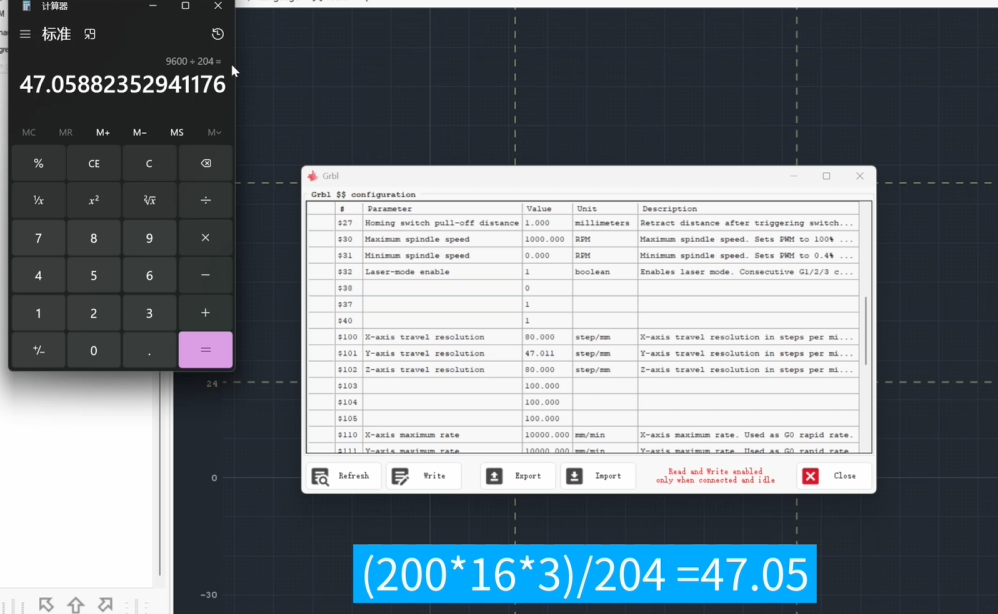This screenshot has width=998, height=614.
Task: Click Refresh in Grbl configuration
Action: (342, 476)
